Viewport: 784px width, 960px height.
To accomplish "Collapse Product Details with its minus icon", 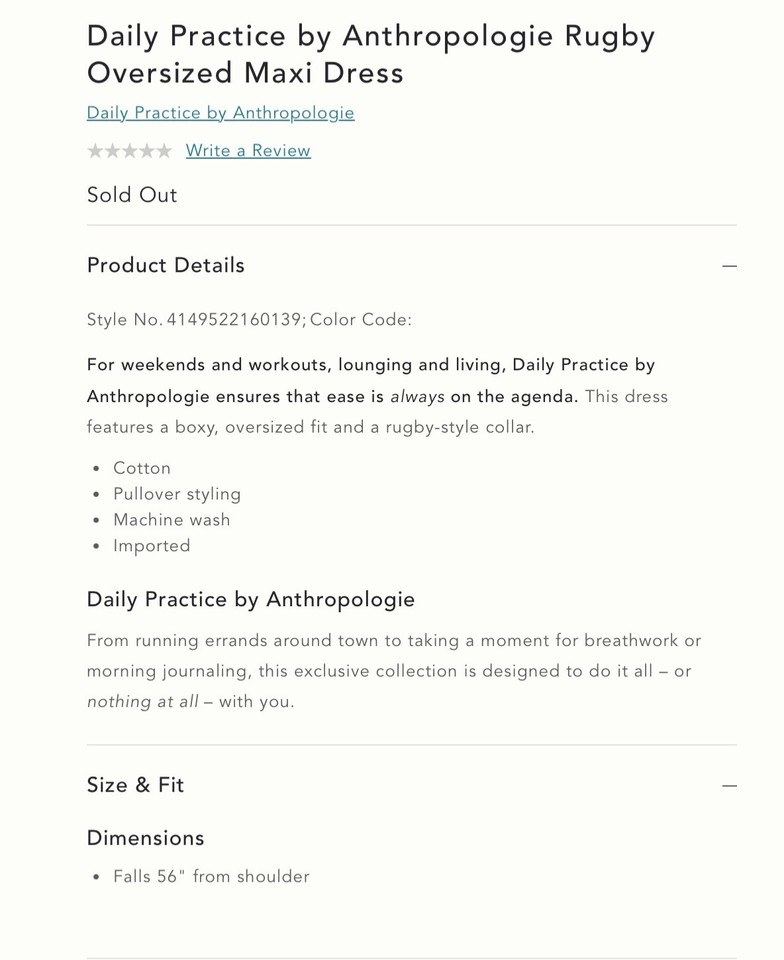I will [729, 266].
